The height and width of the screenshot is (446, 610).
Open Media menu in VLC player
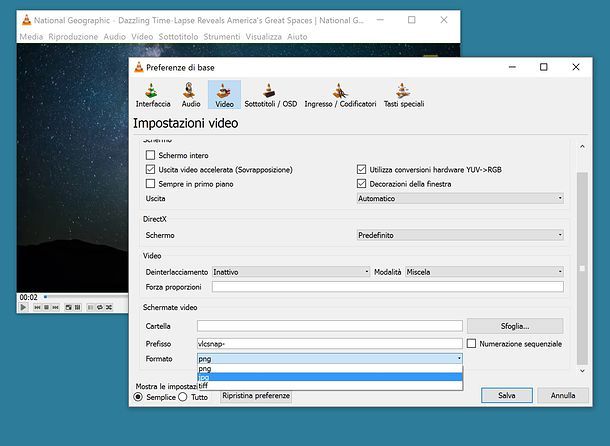31,37
